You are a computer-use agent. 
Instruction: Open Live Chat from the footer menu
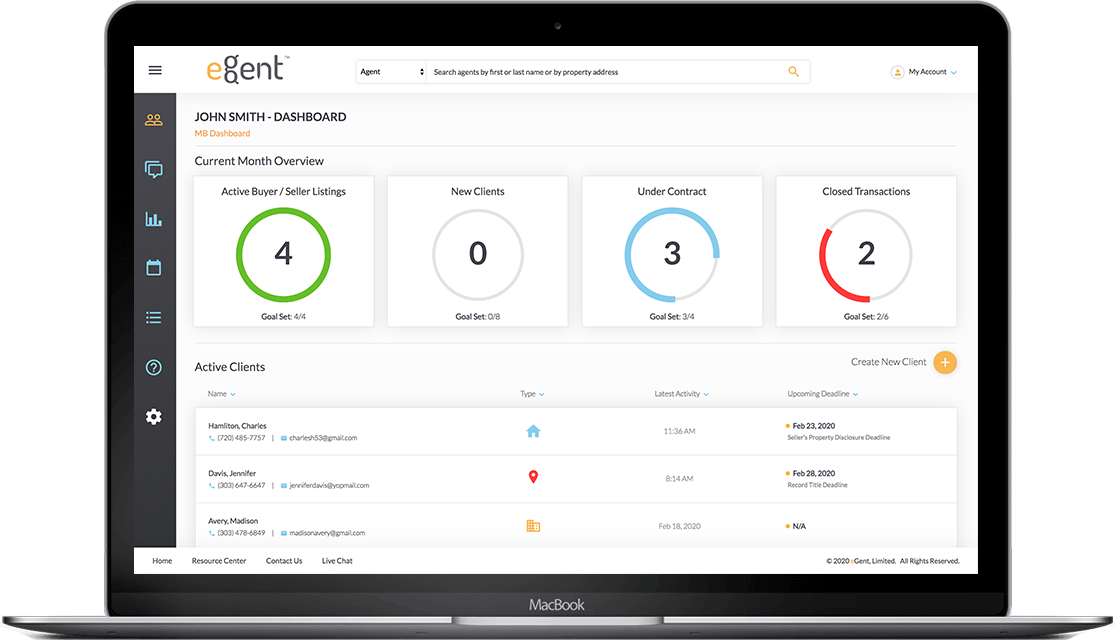337,560
